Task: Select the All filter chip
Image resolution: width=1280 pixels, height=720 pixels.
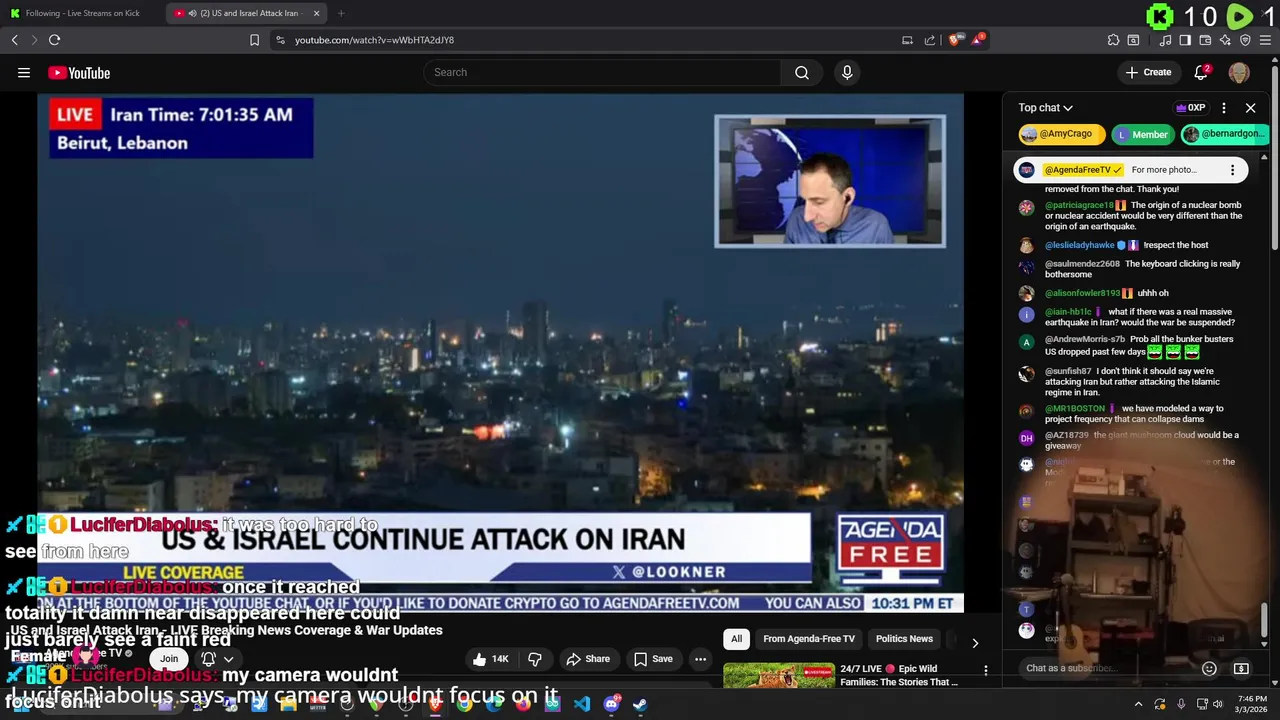Action: 736,639
